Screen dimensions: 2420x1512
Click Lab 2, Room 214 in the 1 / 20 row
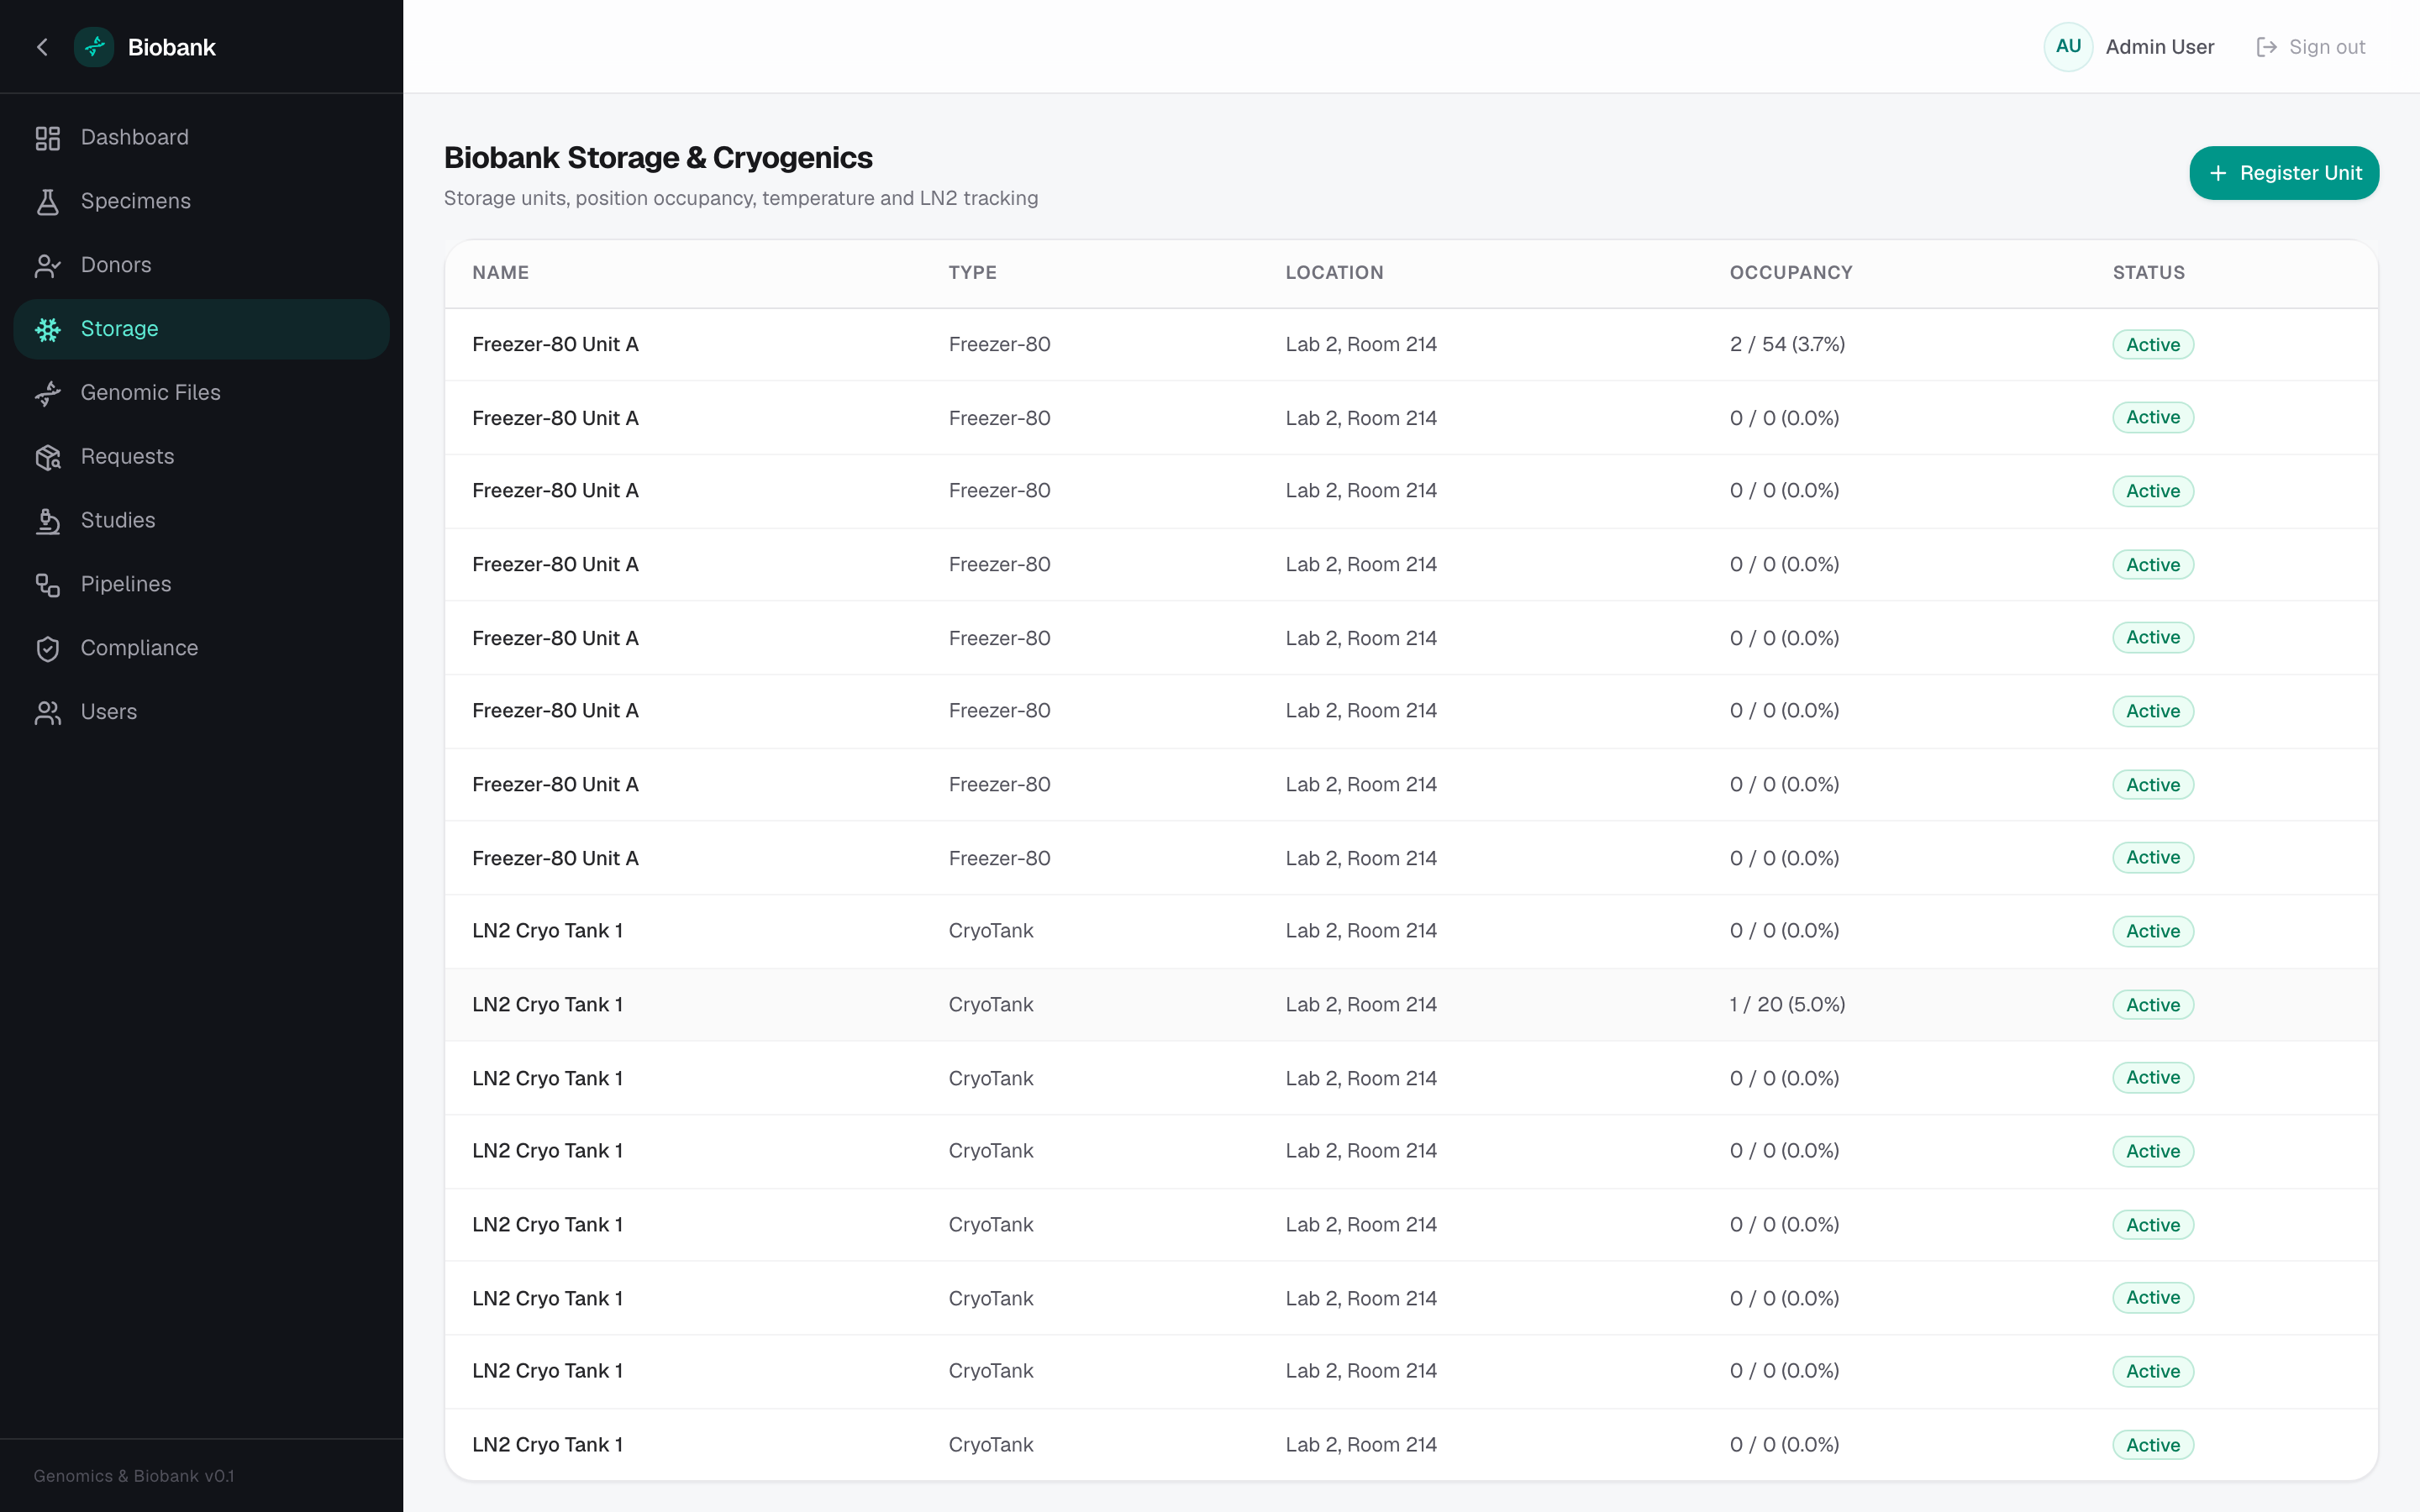coord(1361,1005)
